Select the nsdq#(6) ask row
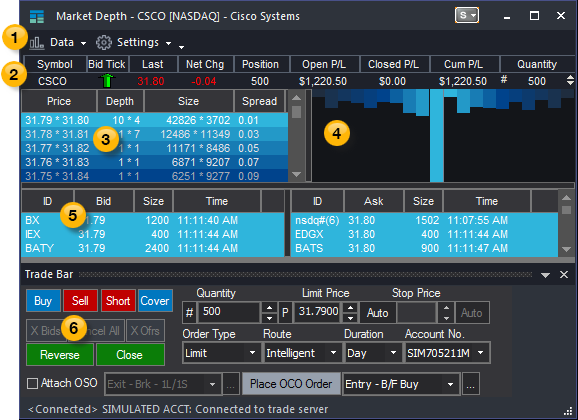 pos(424,220)
